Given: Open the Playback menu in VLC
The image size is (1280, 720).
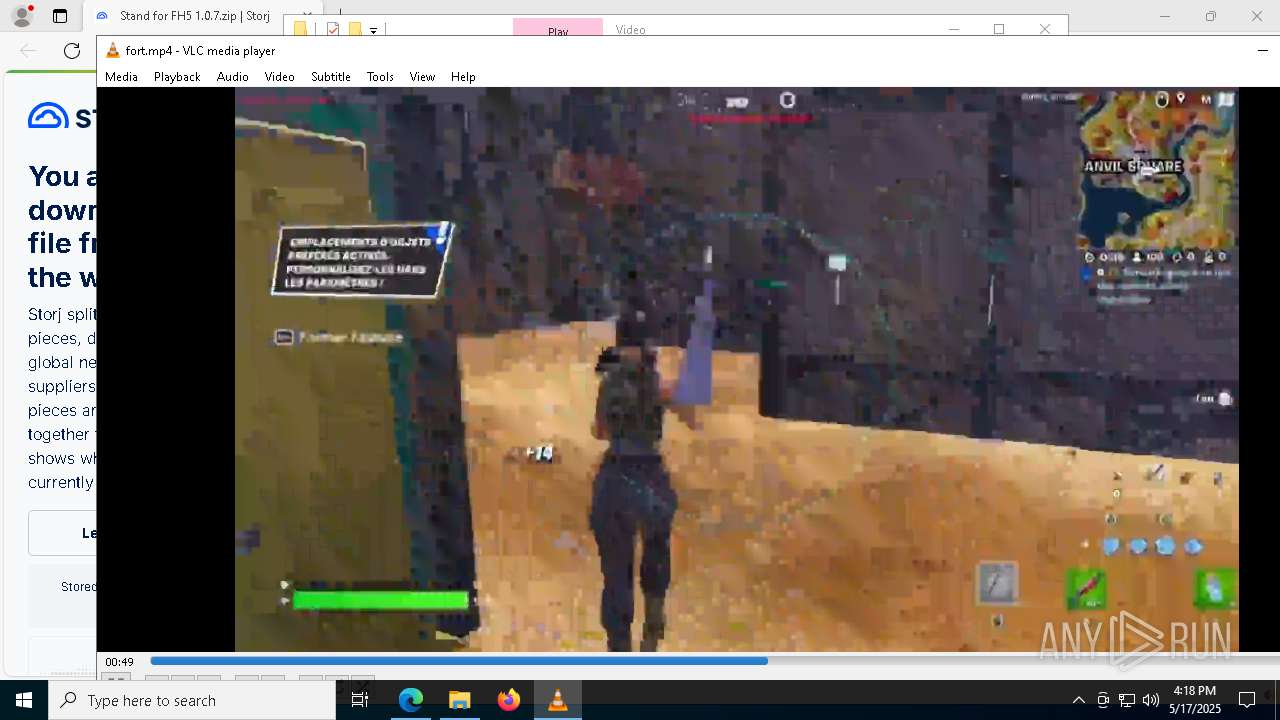Looking at the screenshot, I should coord(177,76).
